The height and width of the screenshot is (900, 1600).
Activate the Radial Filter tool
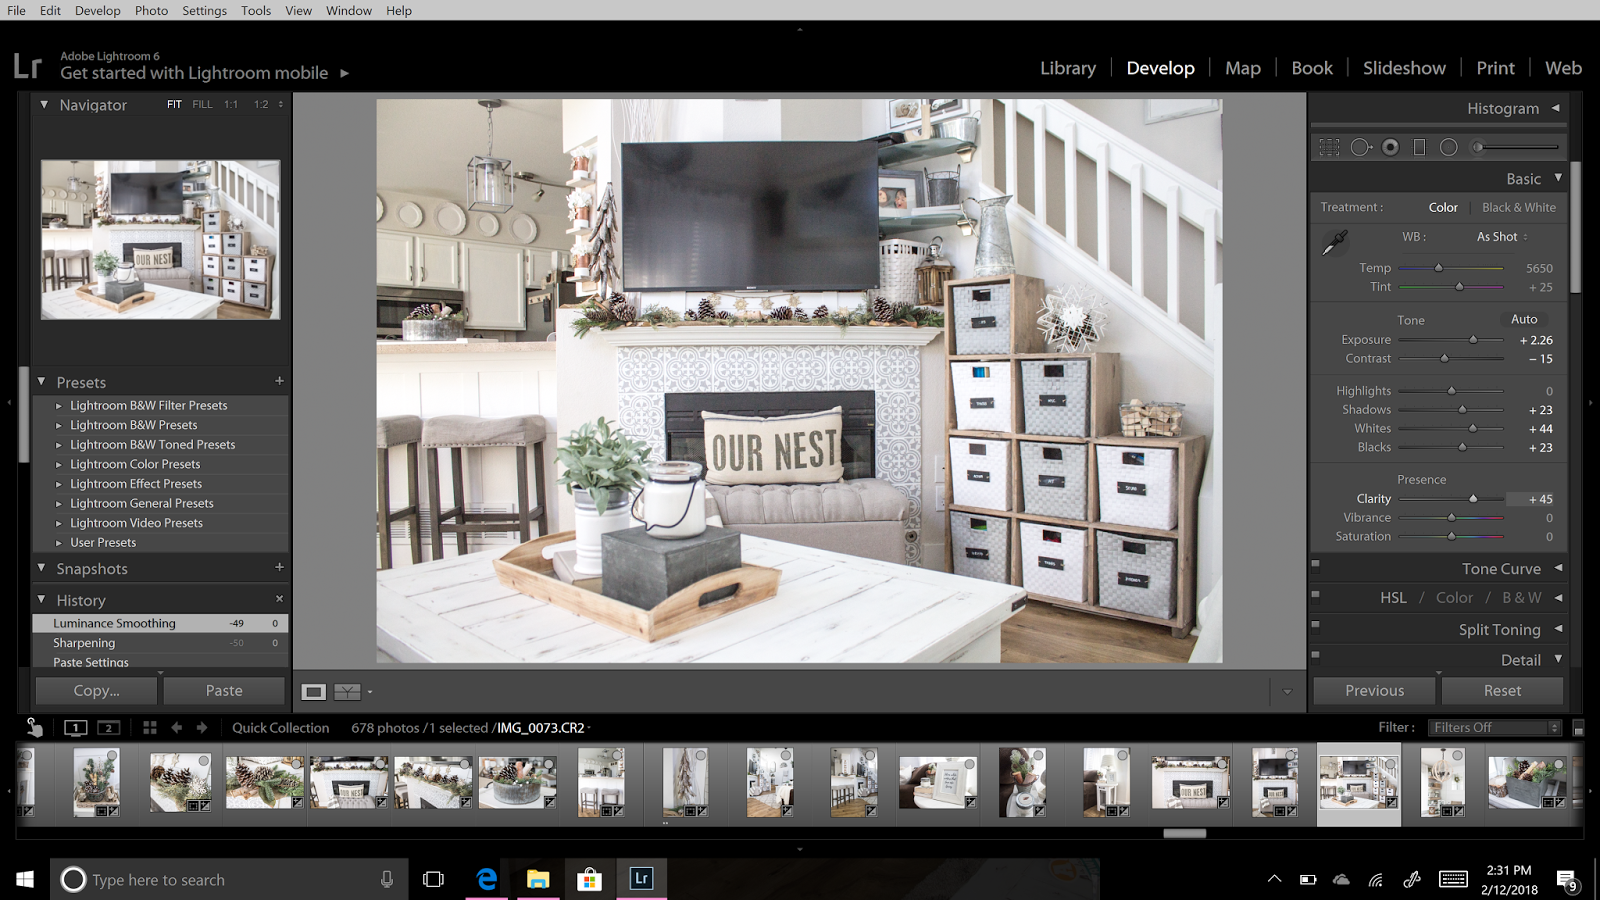click(1448, 147)
